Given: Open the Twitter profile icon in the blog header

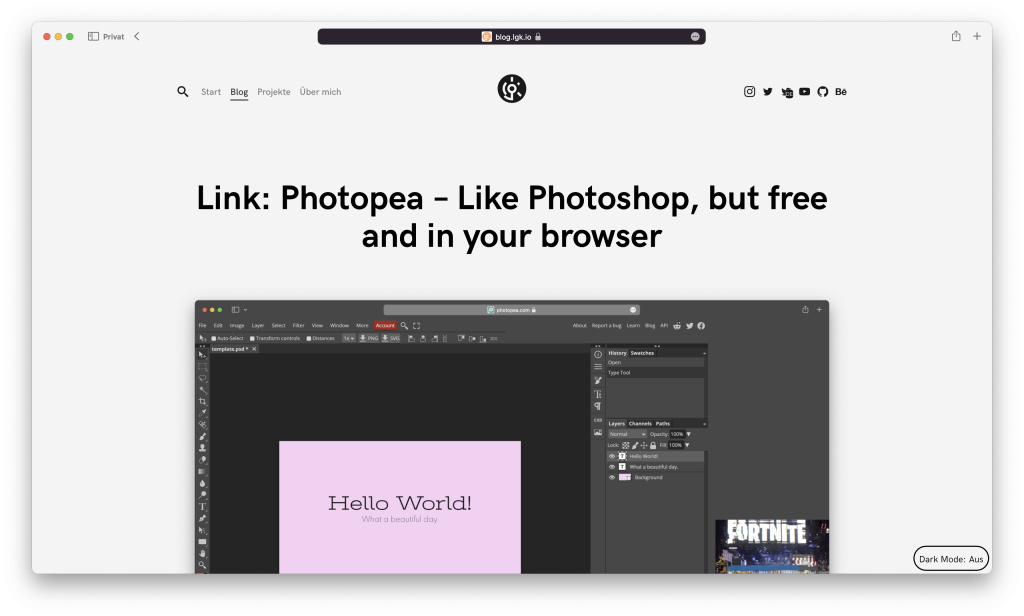Looking at the screenshot, I should (x=768, y=91).
